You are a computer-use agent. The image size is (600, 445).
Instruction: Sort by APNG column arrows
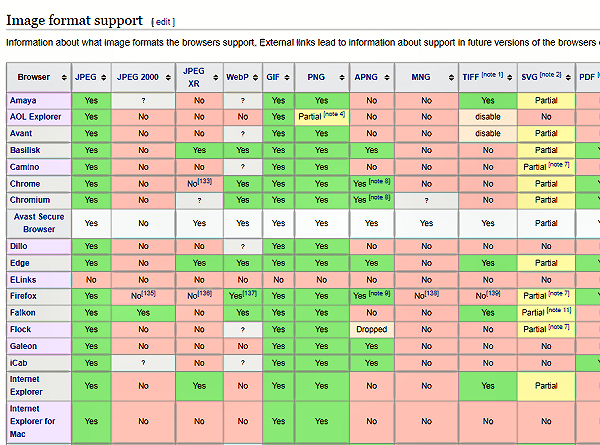point(387,77)
